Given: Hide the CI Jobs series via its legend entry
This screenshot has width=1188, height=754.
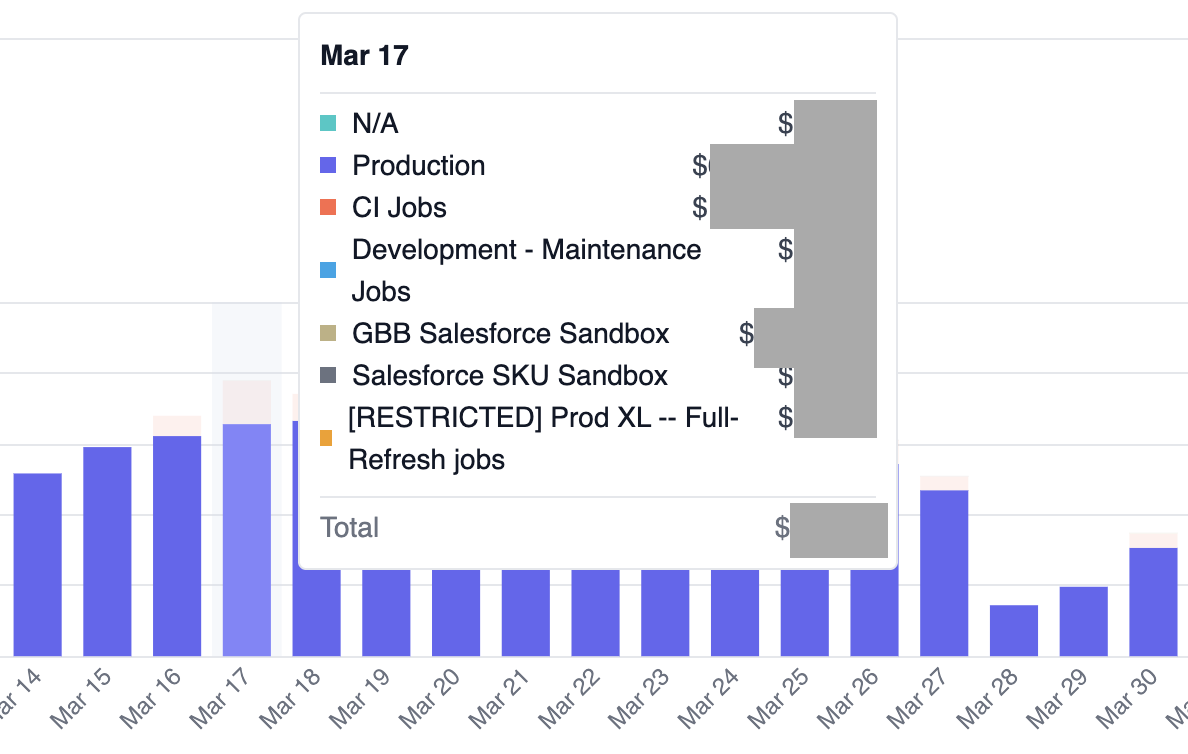Looking at the screenshot, I should pos(399,207).
